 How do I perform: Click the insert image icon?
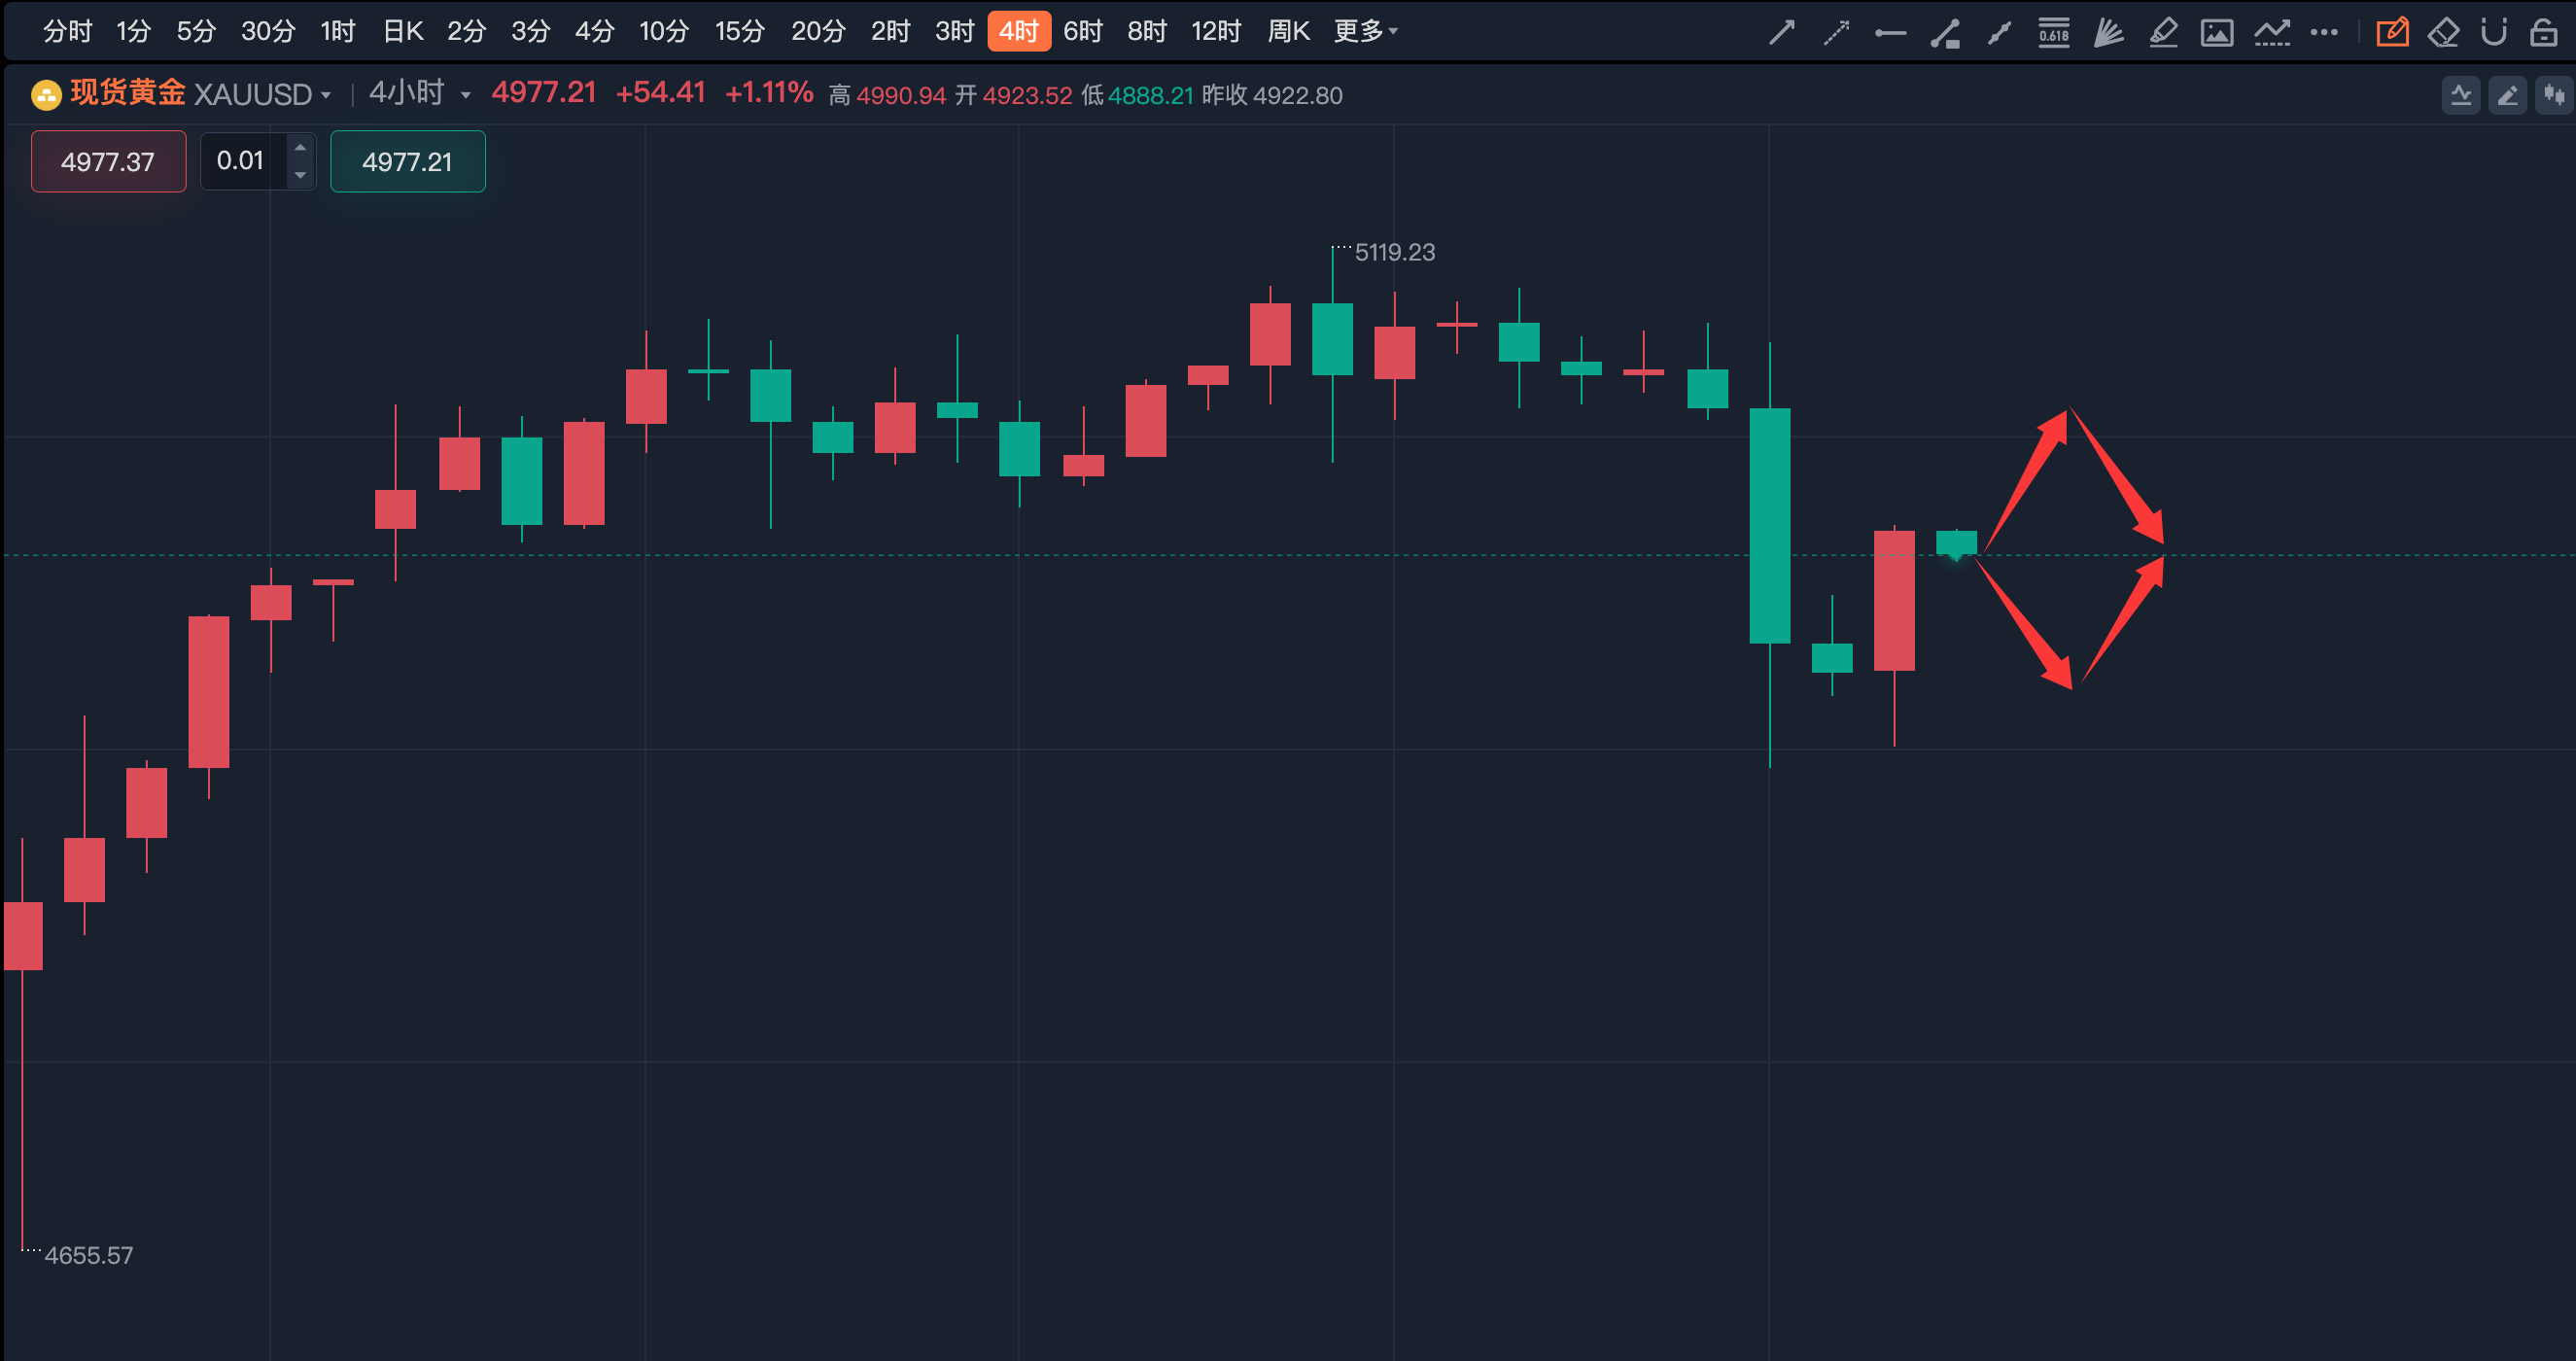[x=2217, y=33]
